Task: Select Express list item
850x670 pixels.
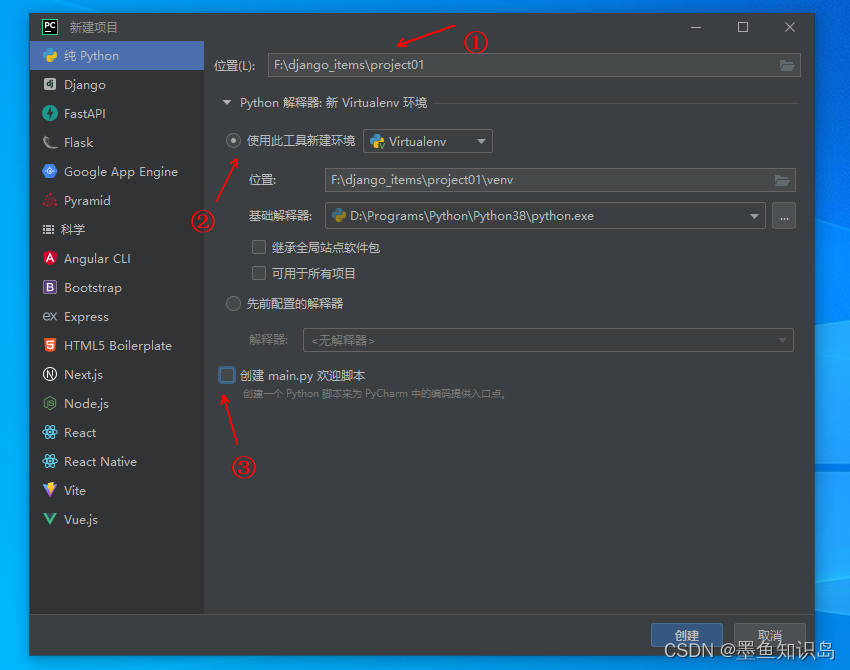Action: [117, 317]
